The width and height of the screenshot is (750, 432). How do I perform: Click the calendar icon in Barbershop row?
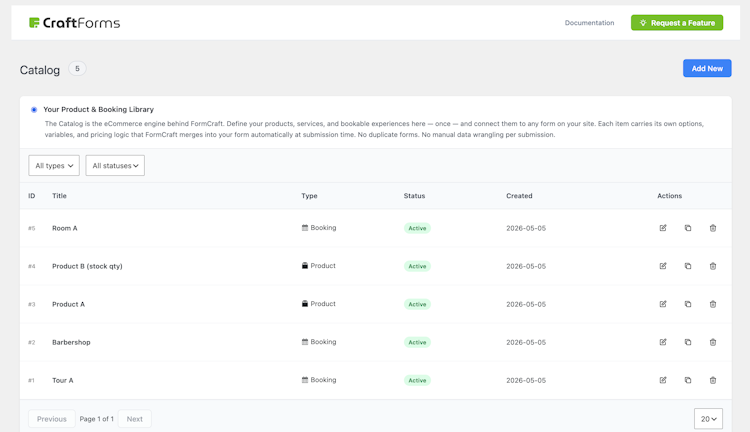pos(305,342)
